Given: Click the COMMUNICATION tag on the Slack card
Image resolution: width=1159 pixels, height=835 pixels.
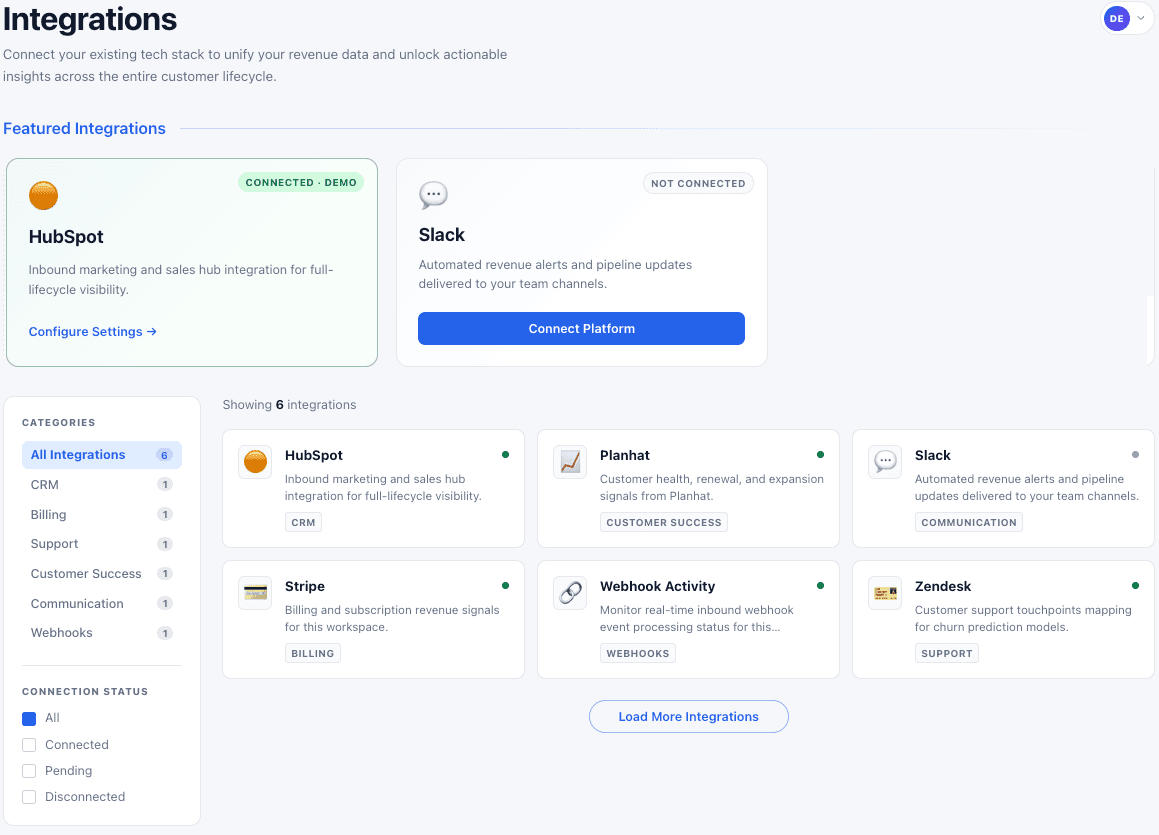Looking at the screenshot, I should [969, 522].
